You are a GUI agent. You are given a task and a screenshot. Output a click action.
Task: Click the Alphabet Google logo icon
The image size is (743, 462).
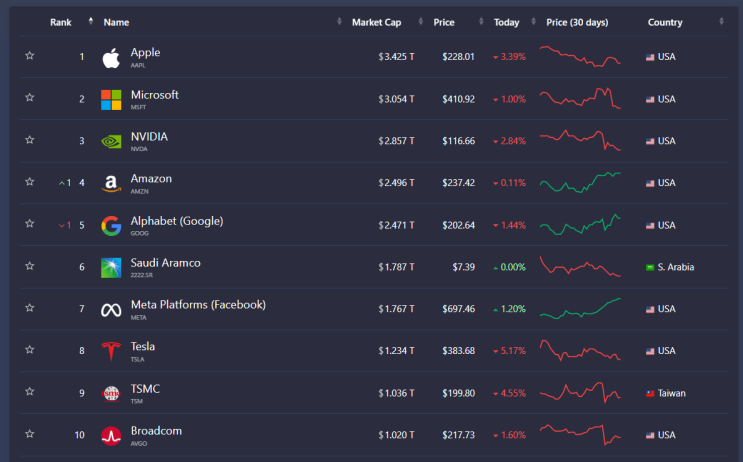[x=111, y=225]
